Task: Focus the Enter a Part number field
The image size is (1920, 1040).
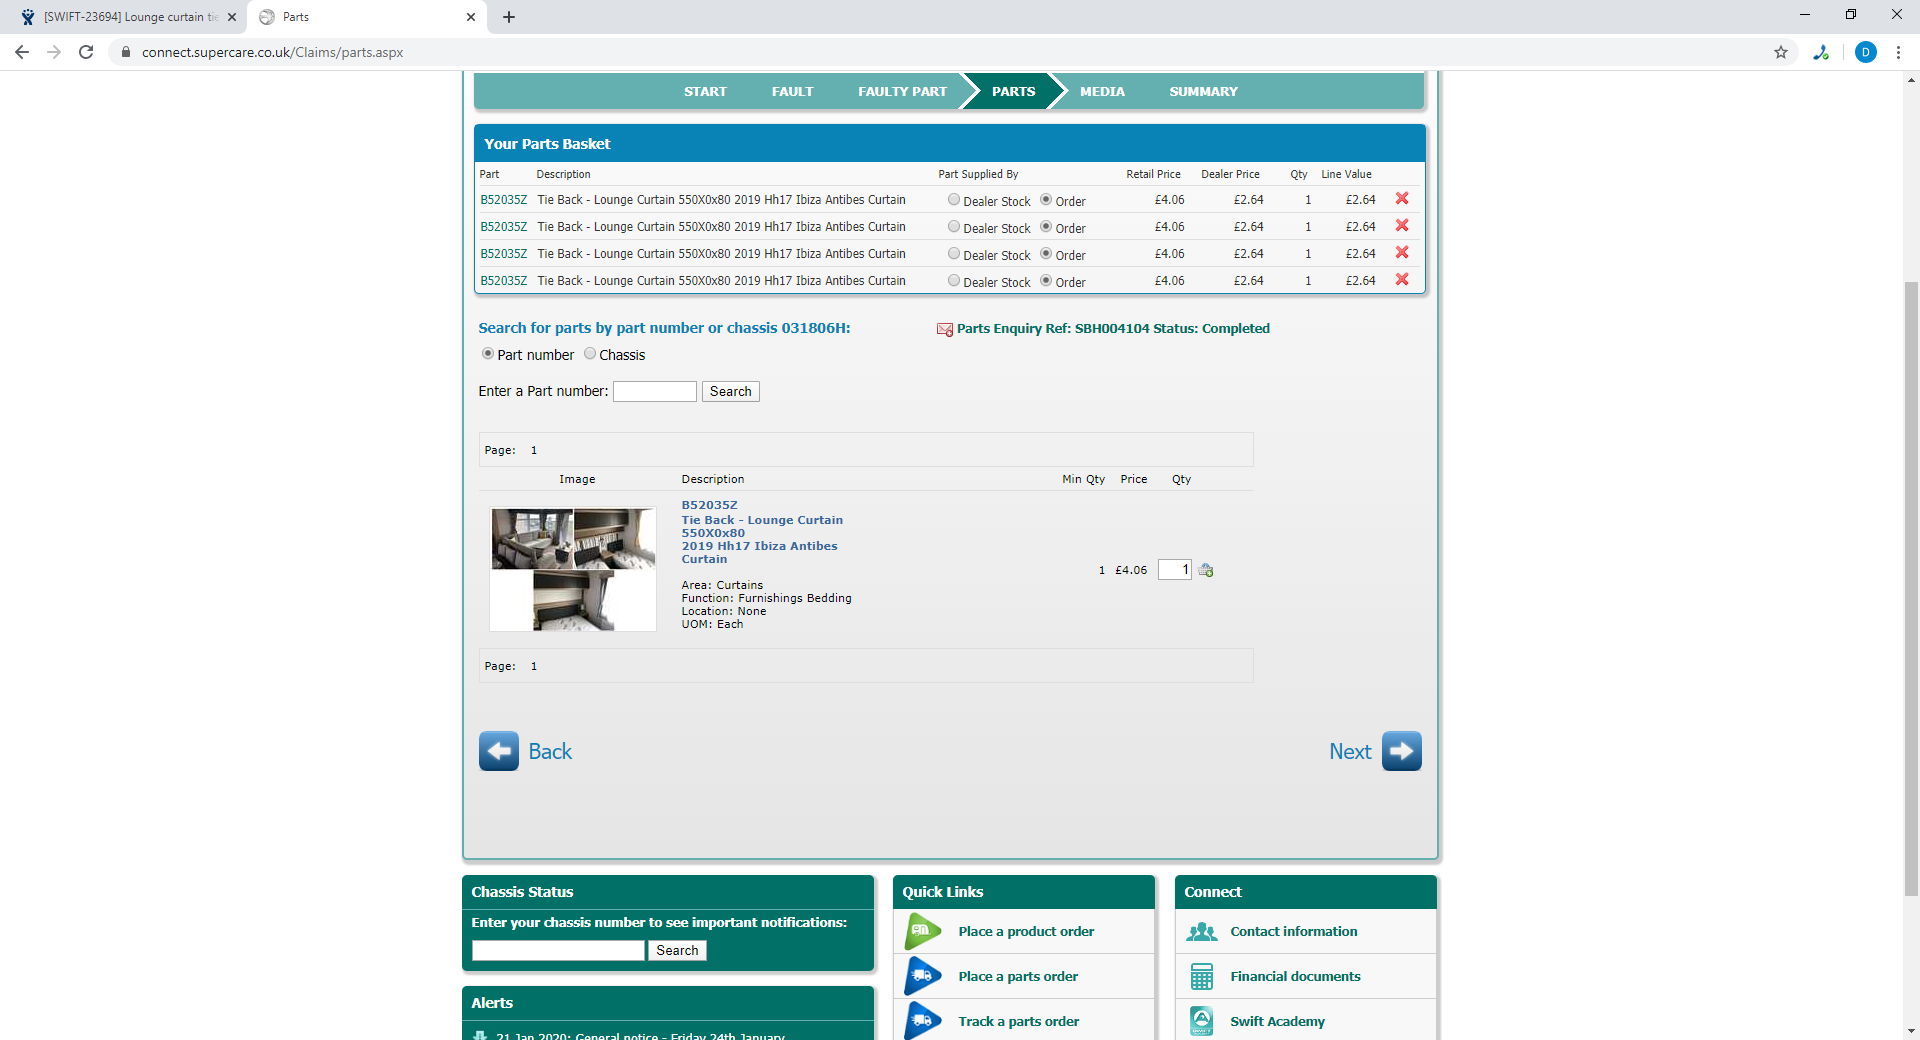Action: click(x=655, y=392)
